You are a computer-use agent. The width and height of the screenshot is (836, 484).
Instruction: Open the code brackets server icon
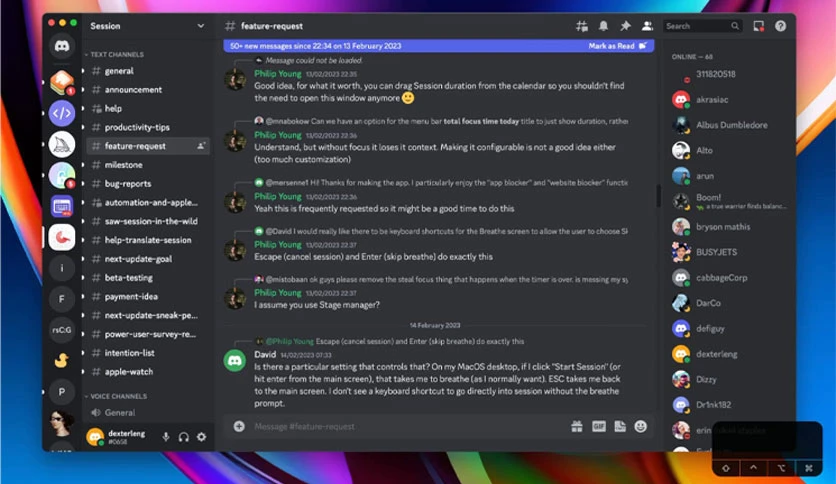(62, 113)
